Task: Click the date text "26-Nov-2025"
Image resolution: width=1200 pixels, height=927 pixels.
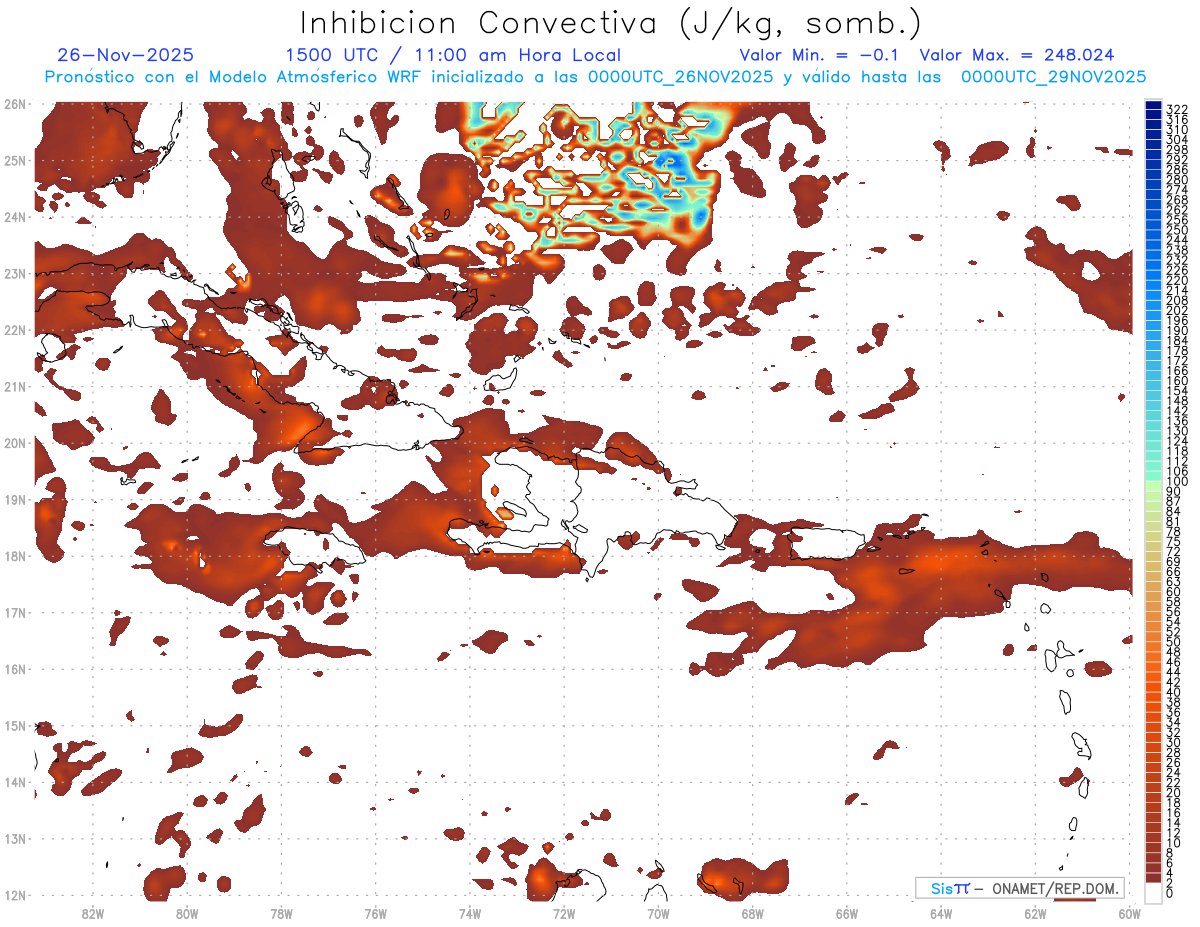Action: coord(126,55)
